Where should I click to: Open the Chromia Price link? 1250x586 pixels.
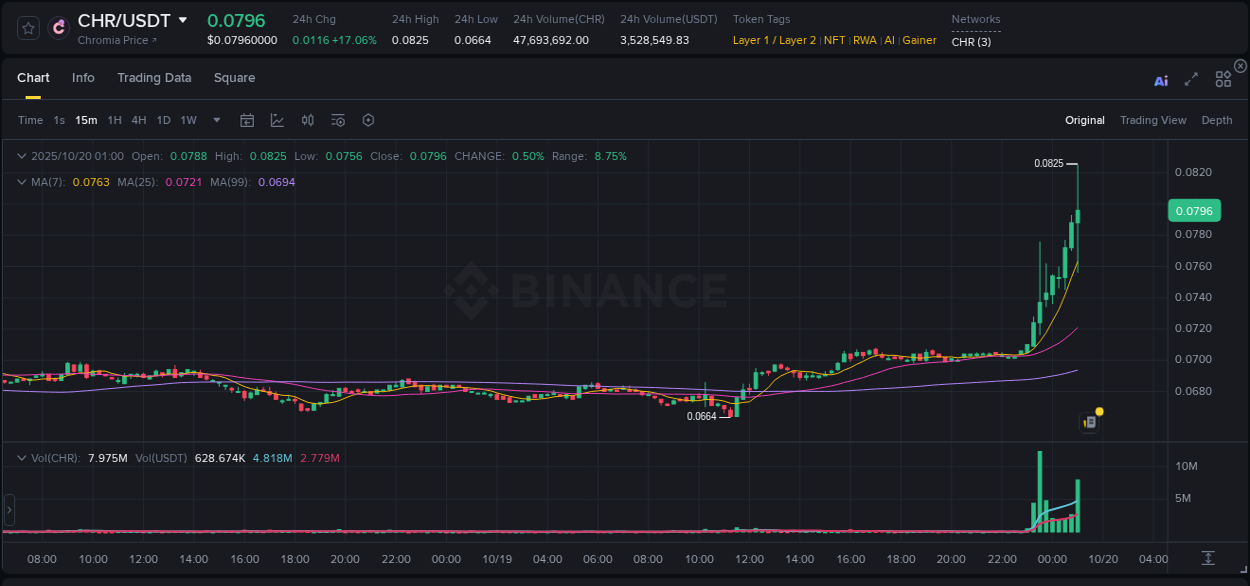(x=112, y=40)
